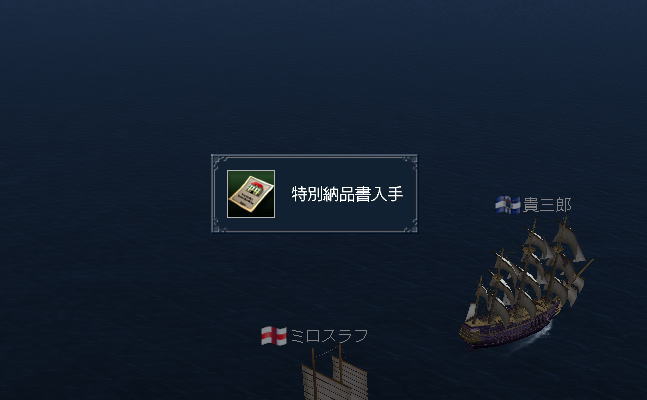The width and height of the screenshot is (647, 400).
Task: Target the purple-hulled galleon of 貴三郎
Action: coord(526,283)
